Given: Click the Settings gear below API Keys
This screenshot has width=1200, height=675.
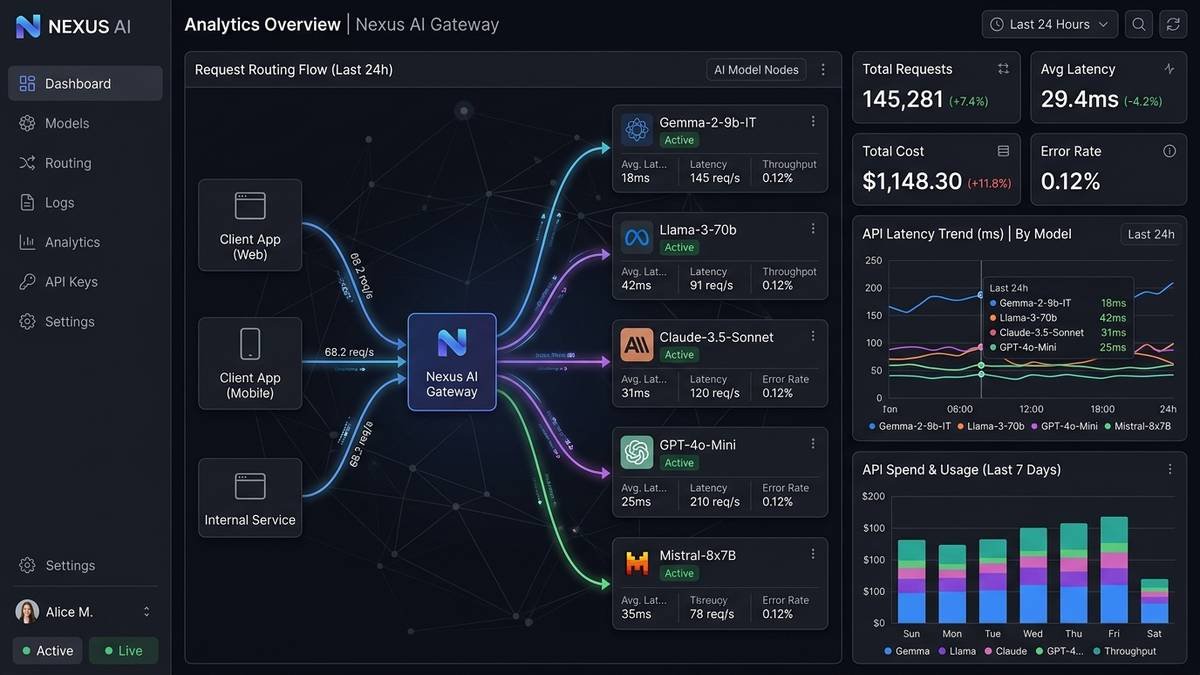Looking at the screenshot, I should click(x=27, y=322).
